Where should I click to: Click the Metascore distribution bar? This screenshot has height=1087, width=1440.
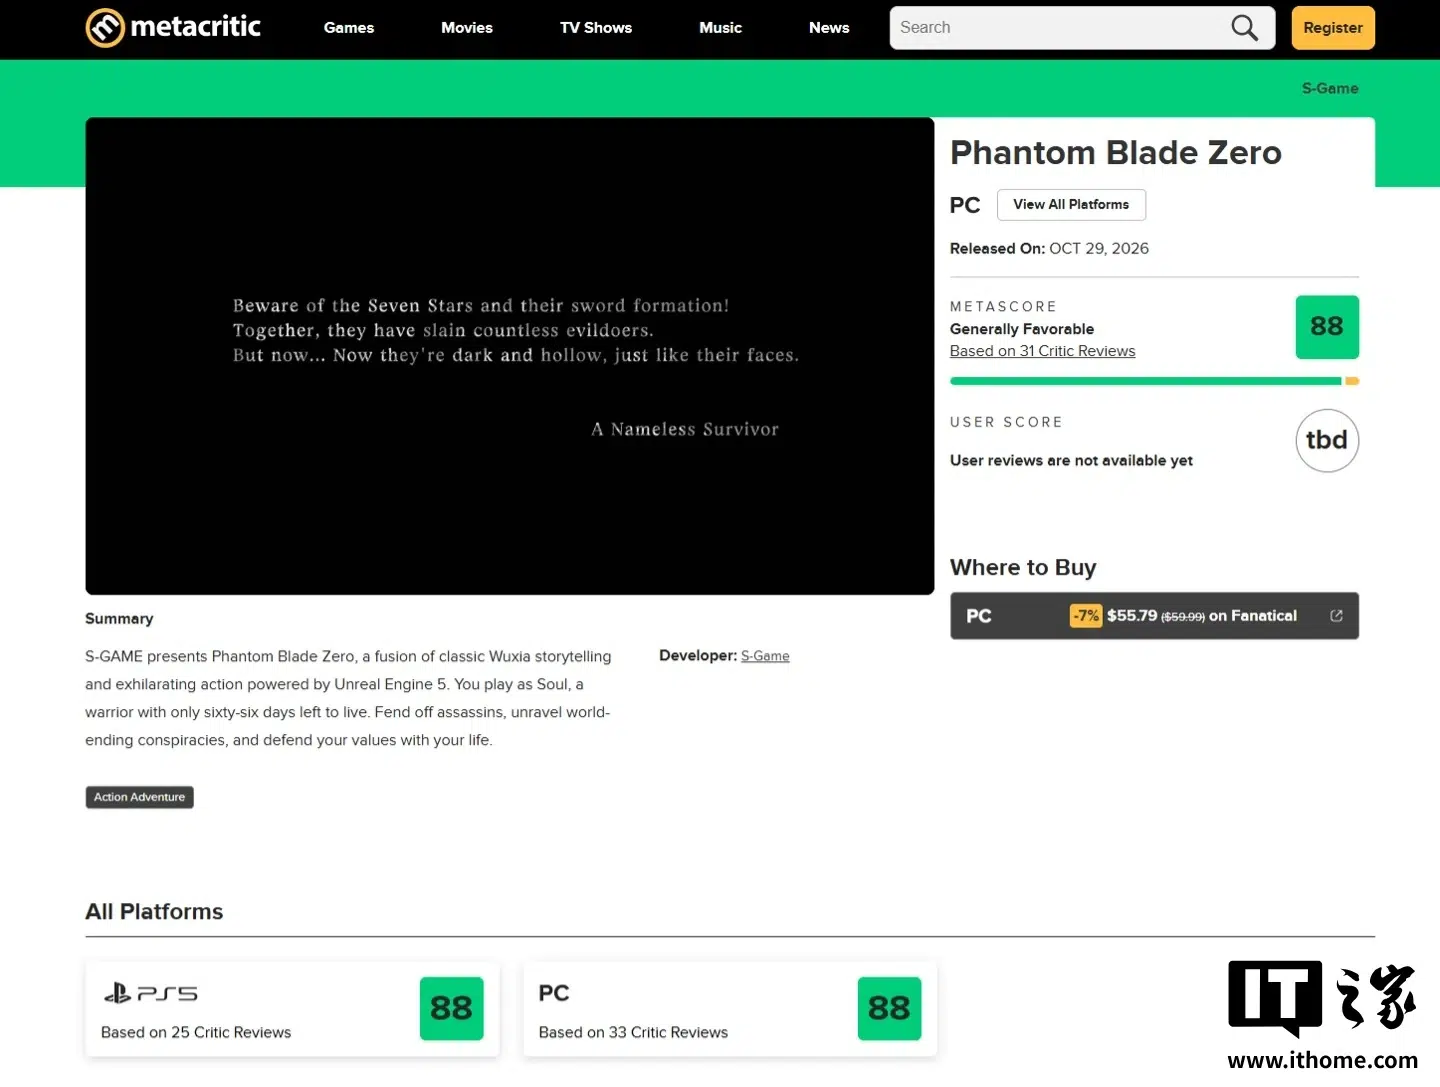pos(1154,381)
